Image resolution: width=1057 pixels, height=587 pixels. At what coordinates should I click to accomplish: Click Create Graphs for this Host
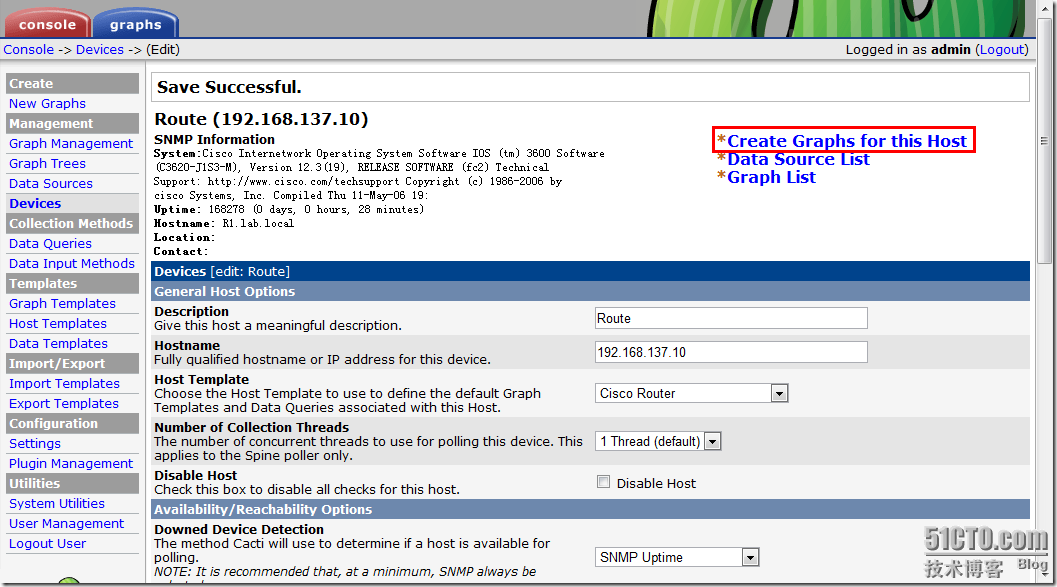coord(847,141)
